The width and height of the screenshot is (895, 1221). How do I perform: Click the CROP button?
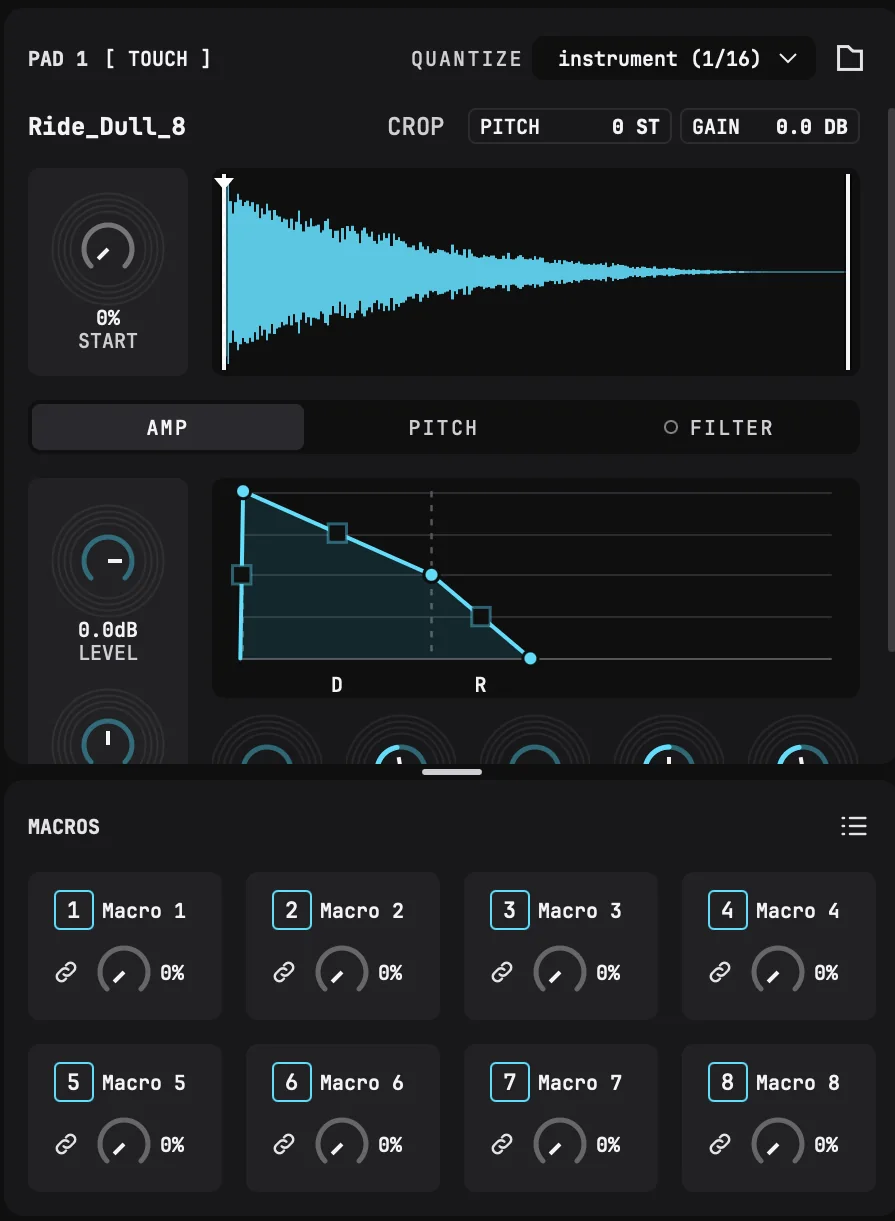(x=416, y=127)
